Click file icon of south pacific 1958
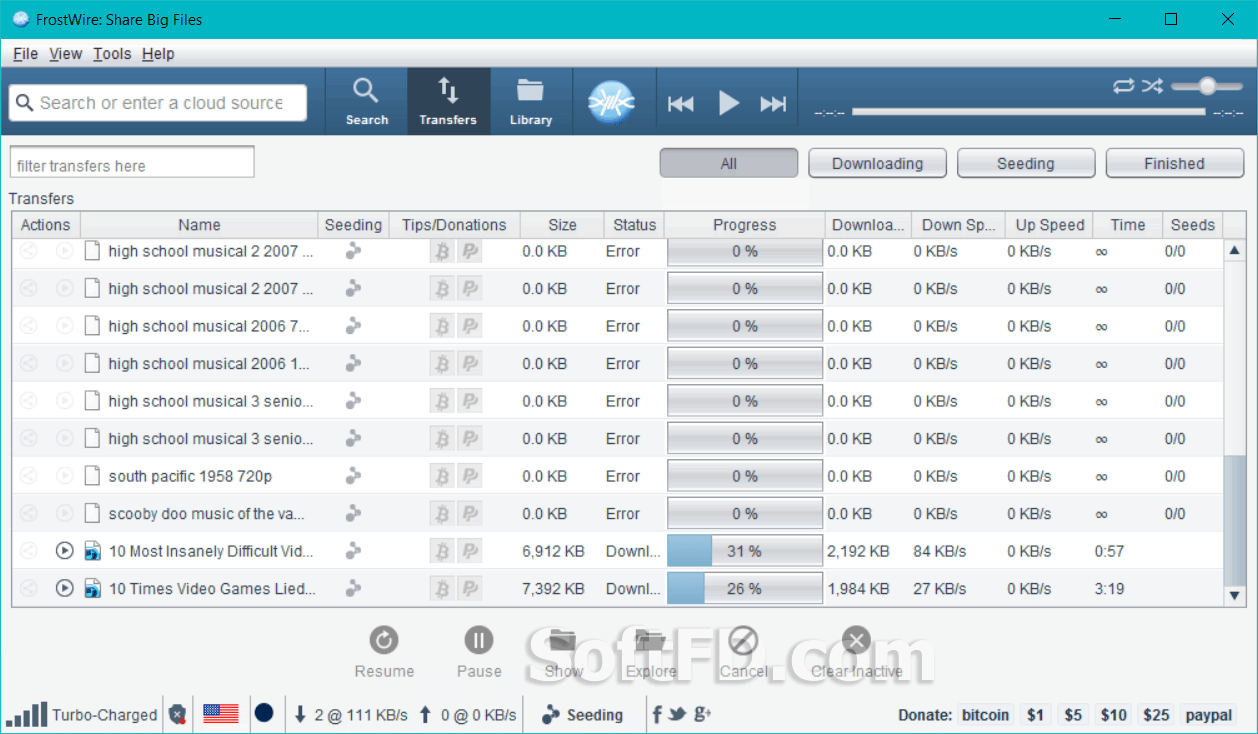 (x=92, y=476)
